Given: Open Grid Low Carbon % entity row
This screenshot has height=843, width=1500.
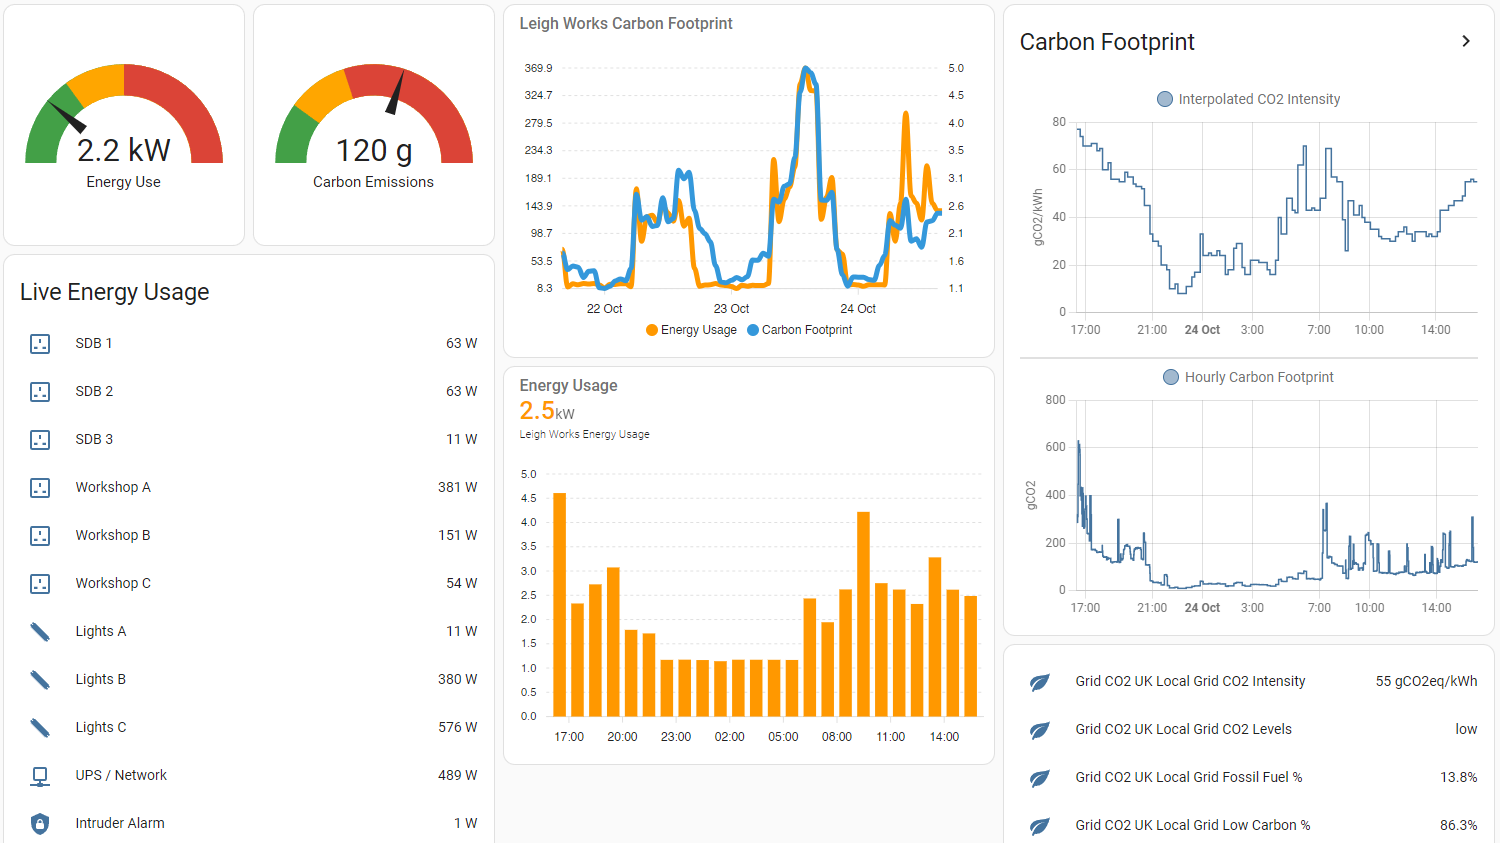Looking at the screenshot, I should 1192,826.
